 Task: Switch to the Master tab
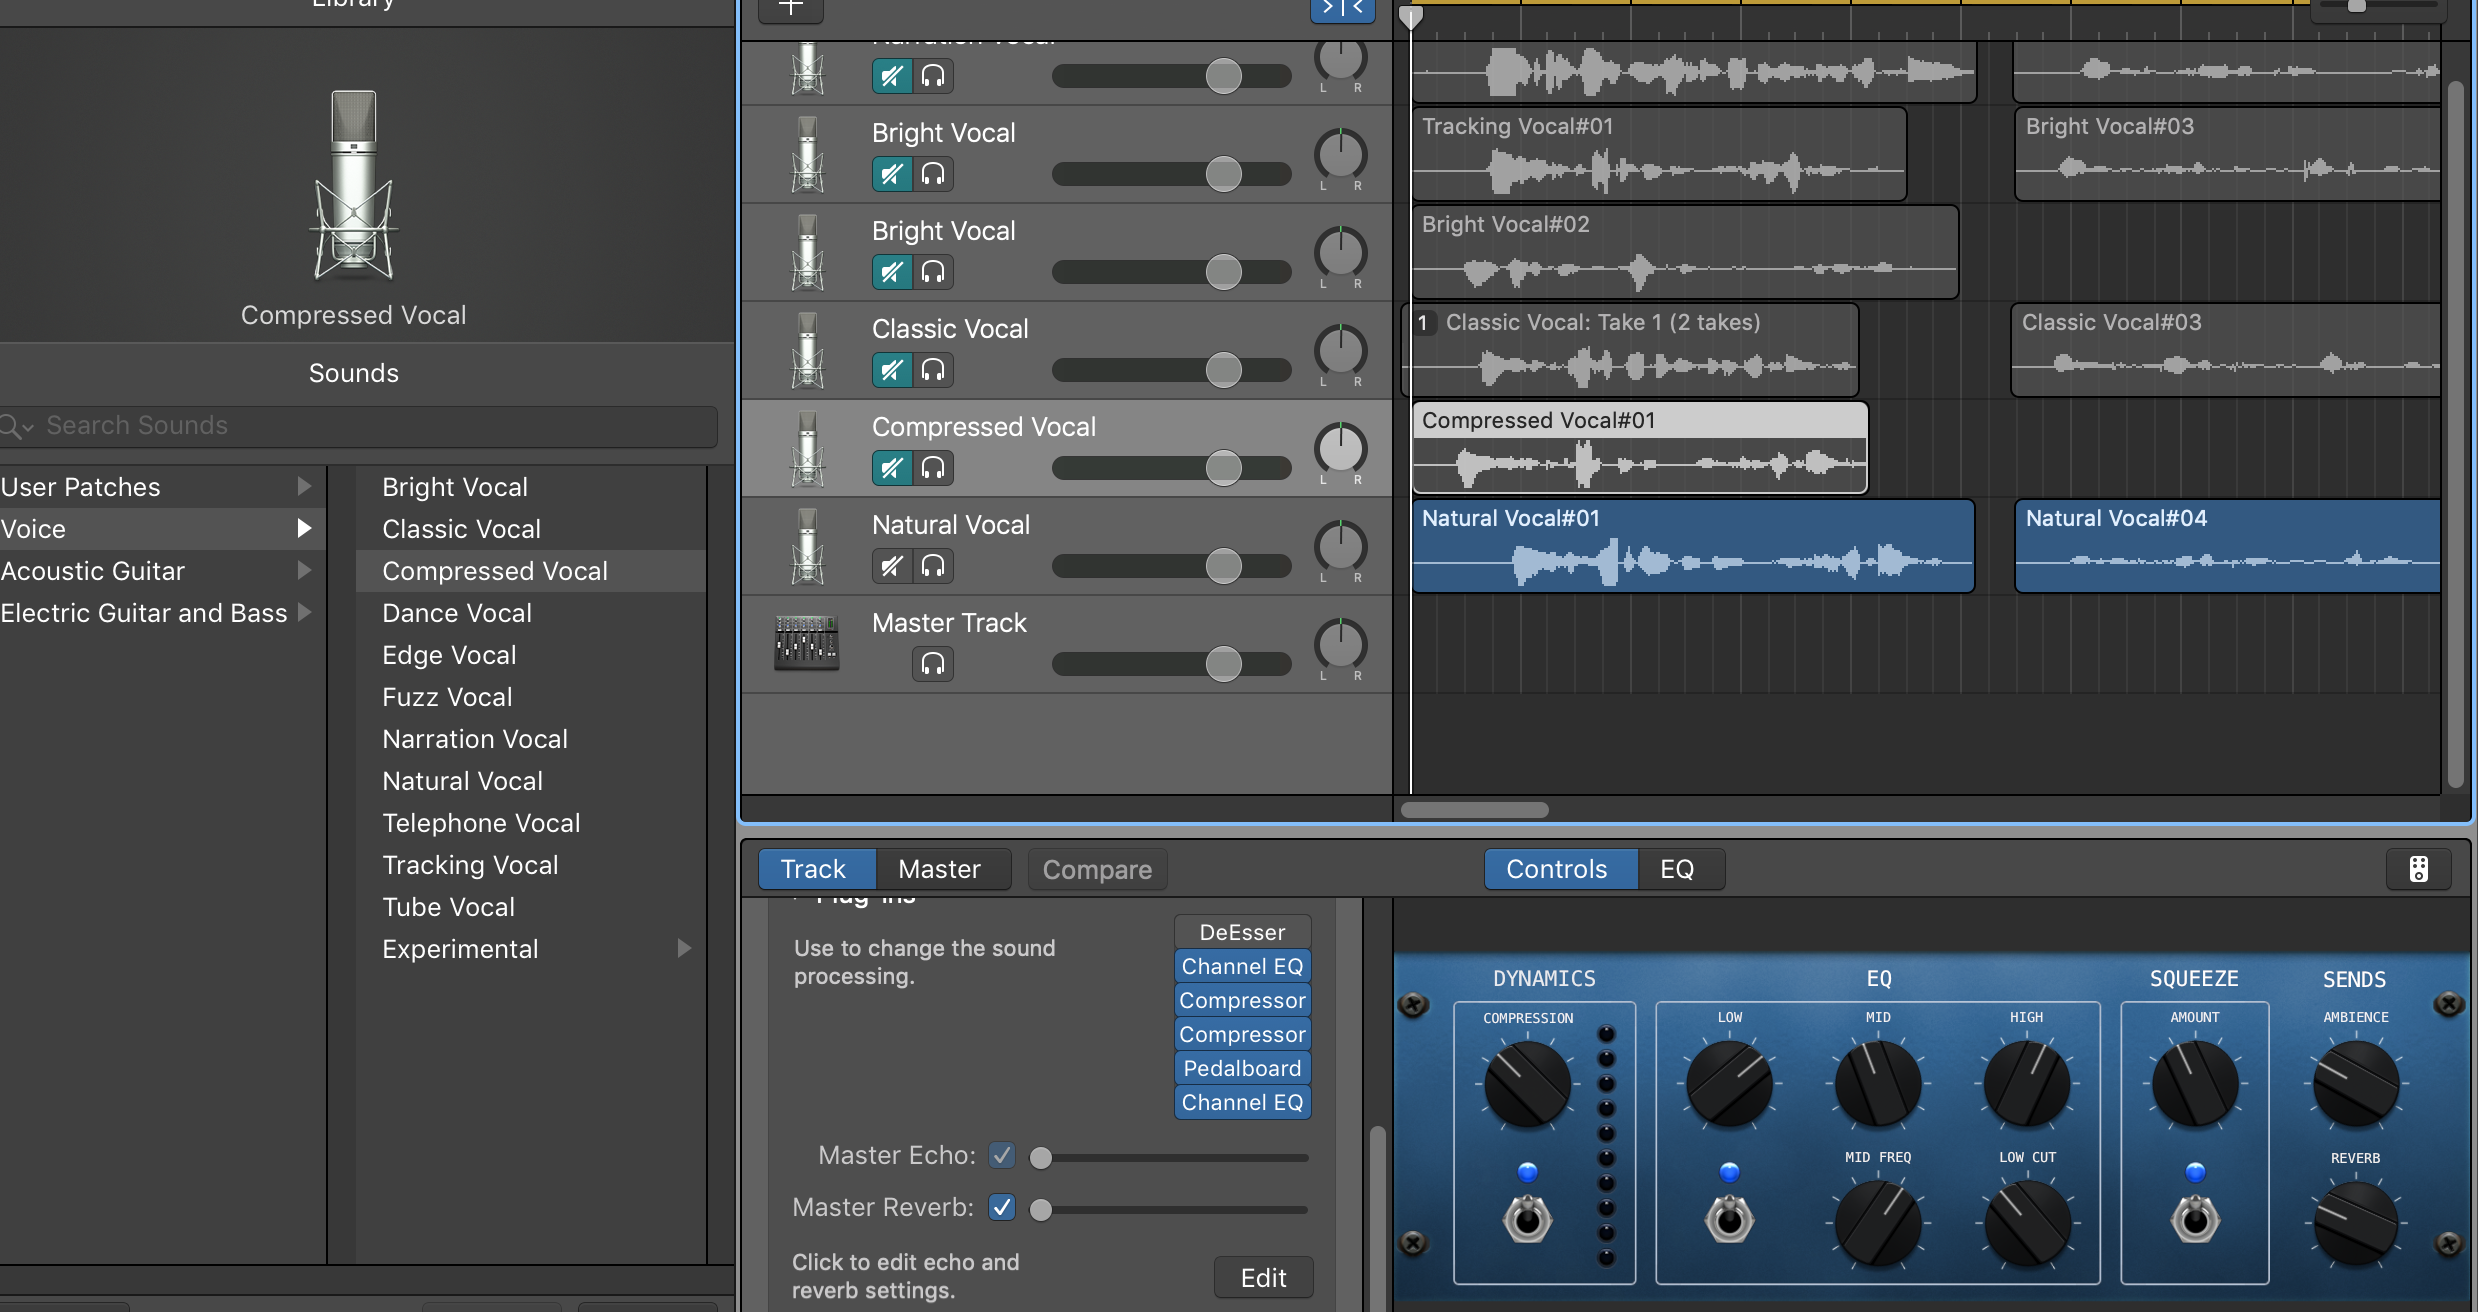coord(939,869)
